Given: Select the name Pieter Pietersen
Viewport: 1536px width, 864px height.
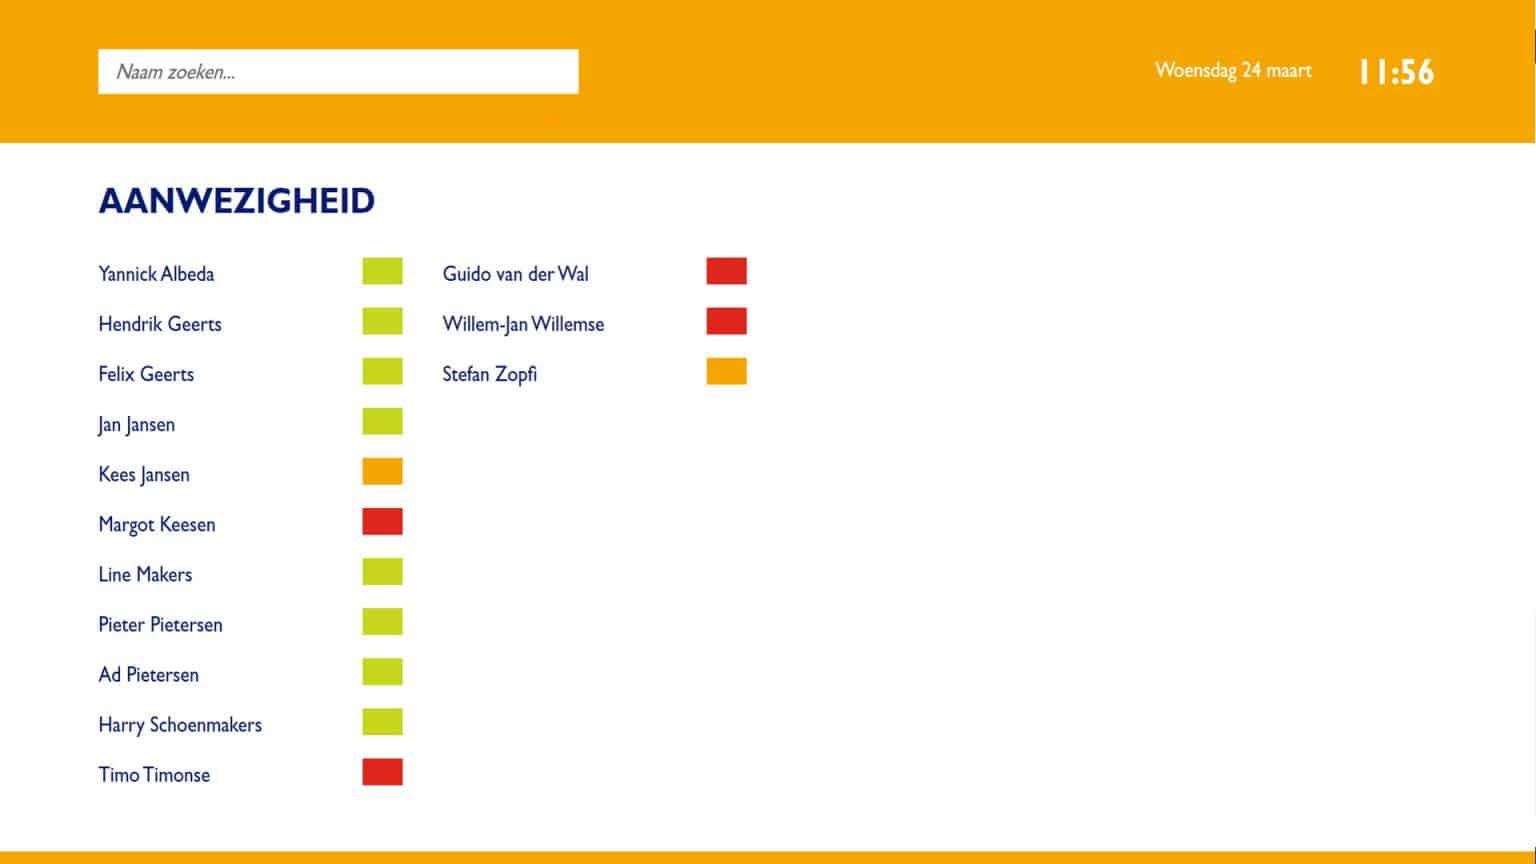Looking at the screenshot, I should tap(160, 625).
